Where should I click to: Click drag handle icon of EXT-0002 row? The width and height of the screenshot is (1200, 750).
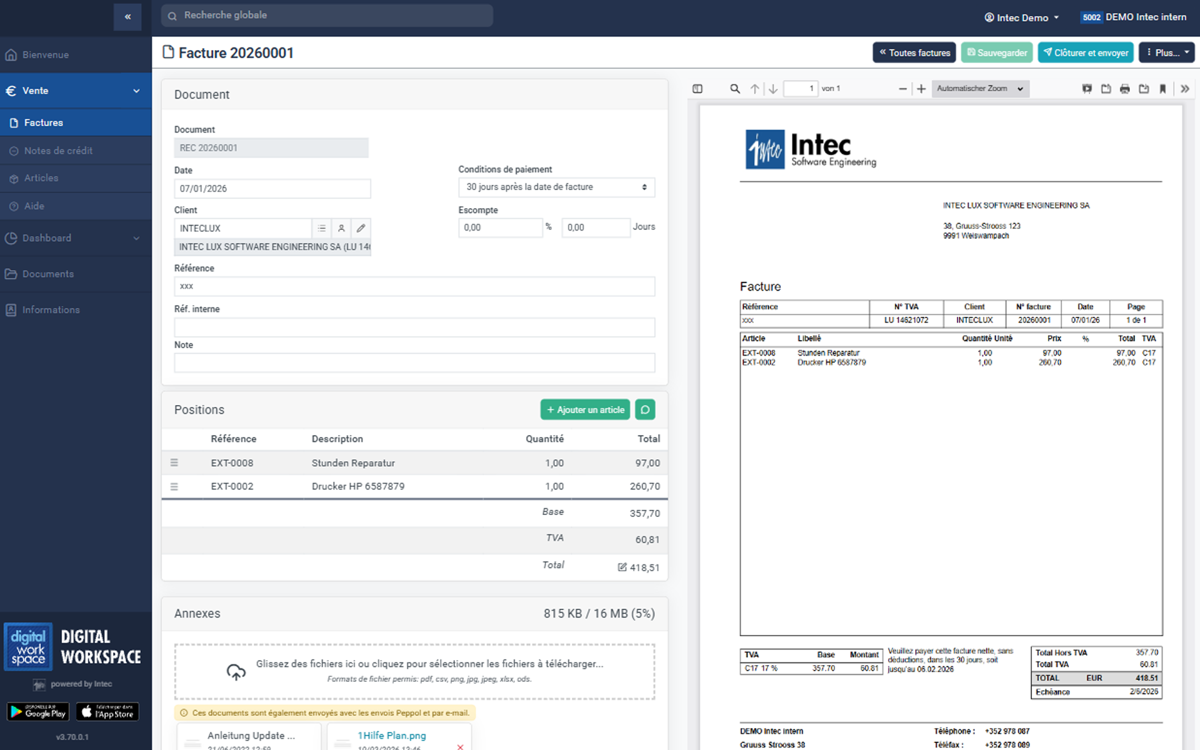coord(174,487)
